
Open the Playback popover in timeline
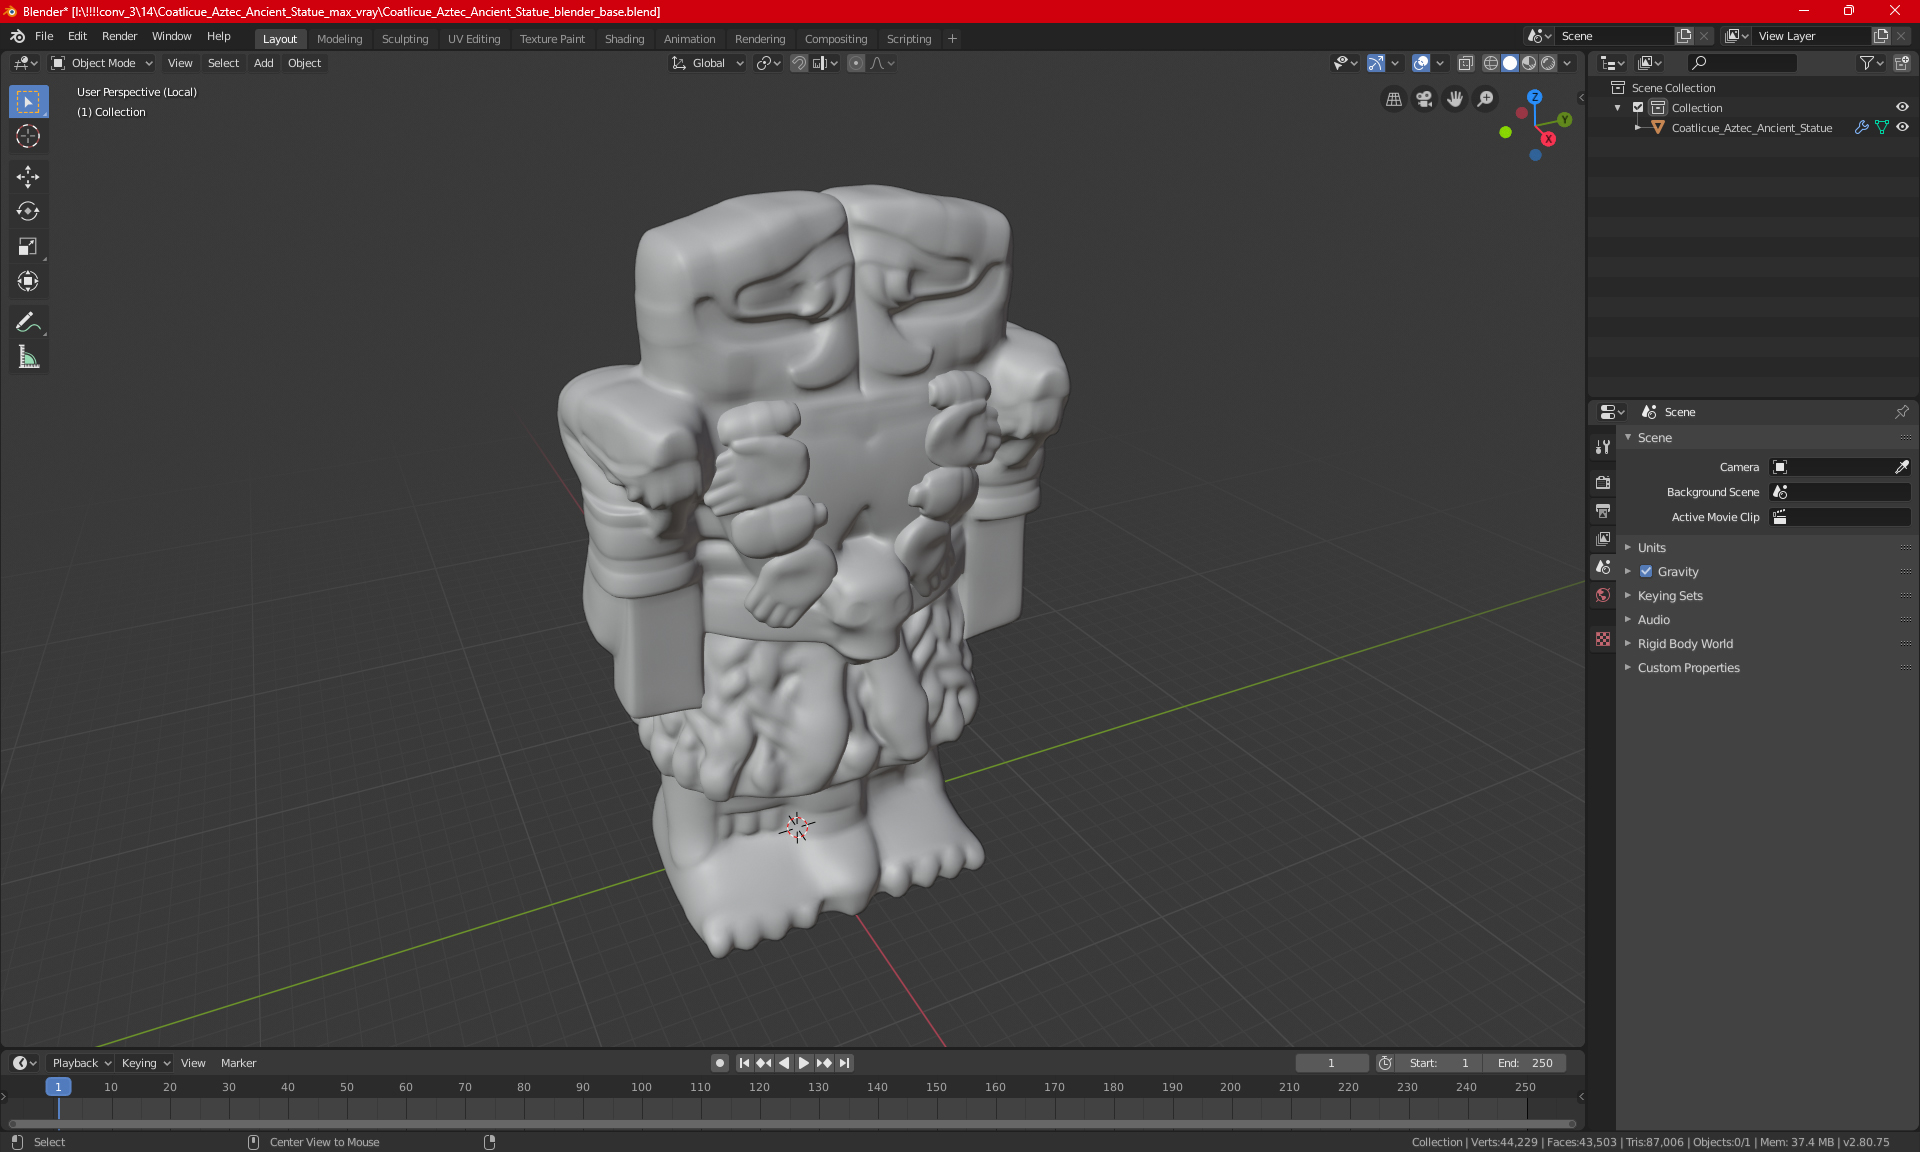81,1063
